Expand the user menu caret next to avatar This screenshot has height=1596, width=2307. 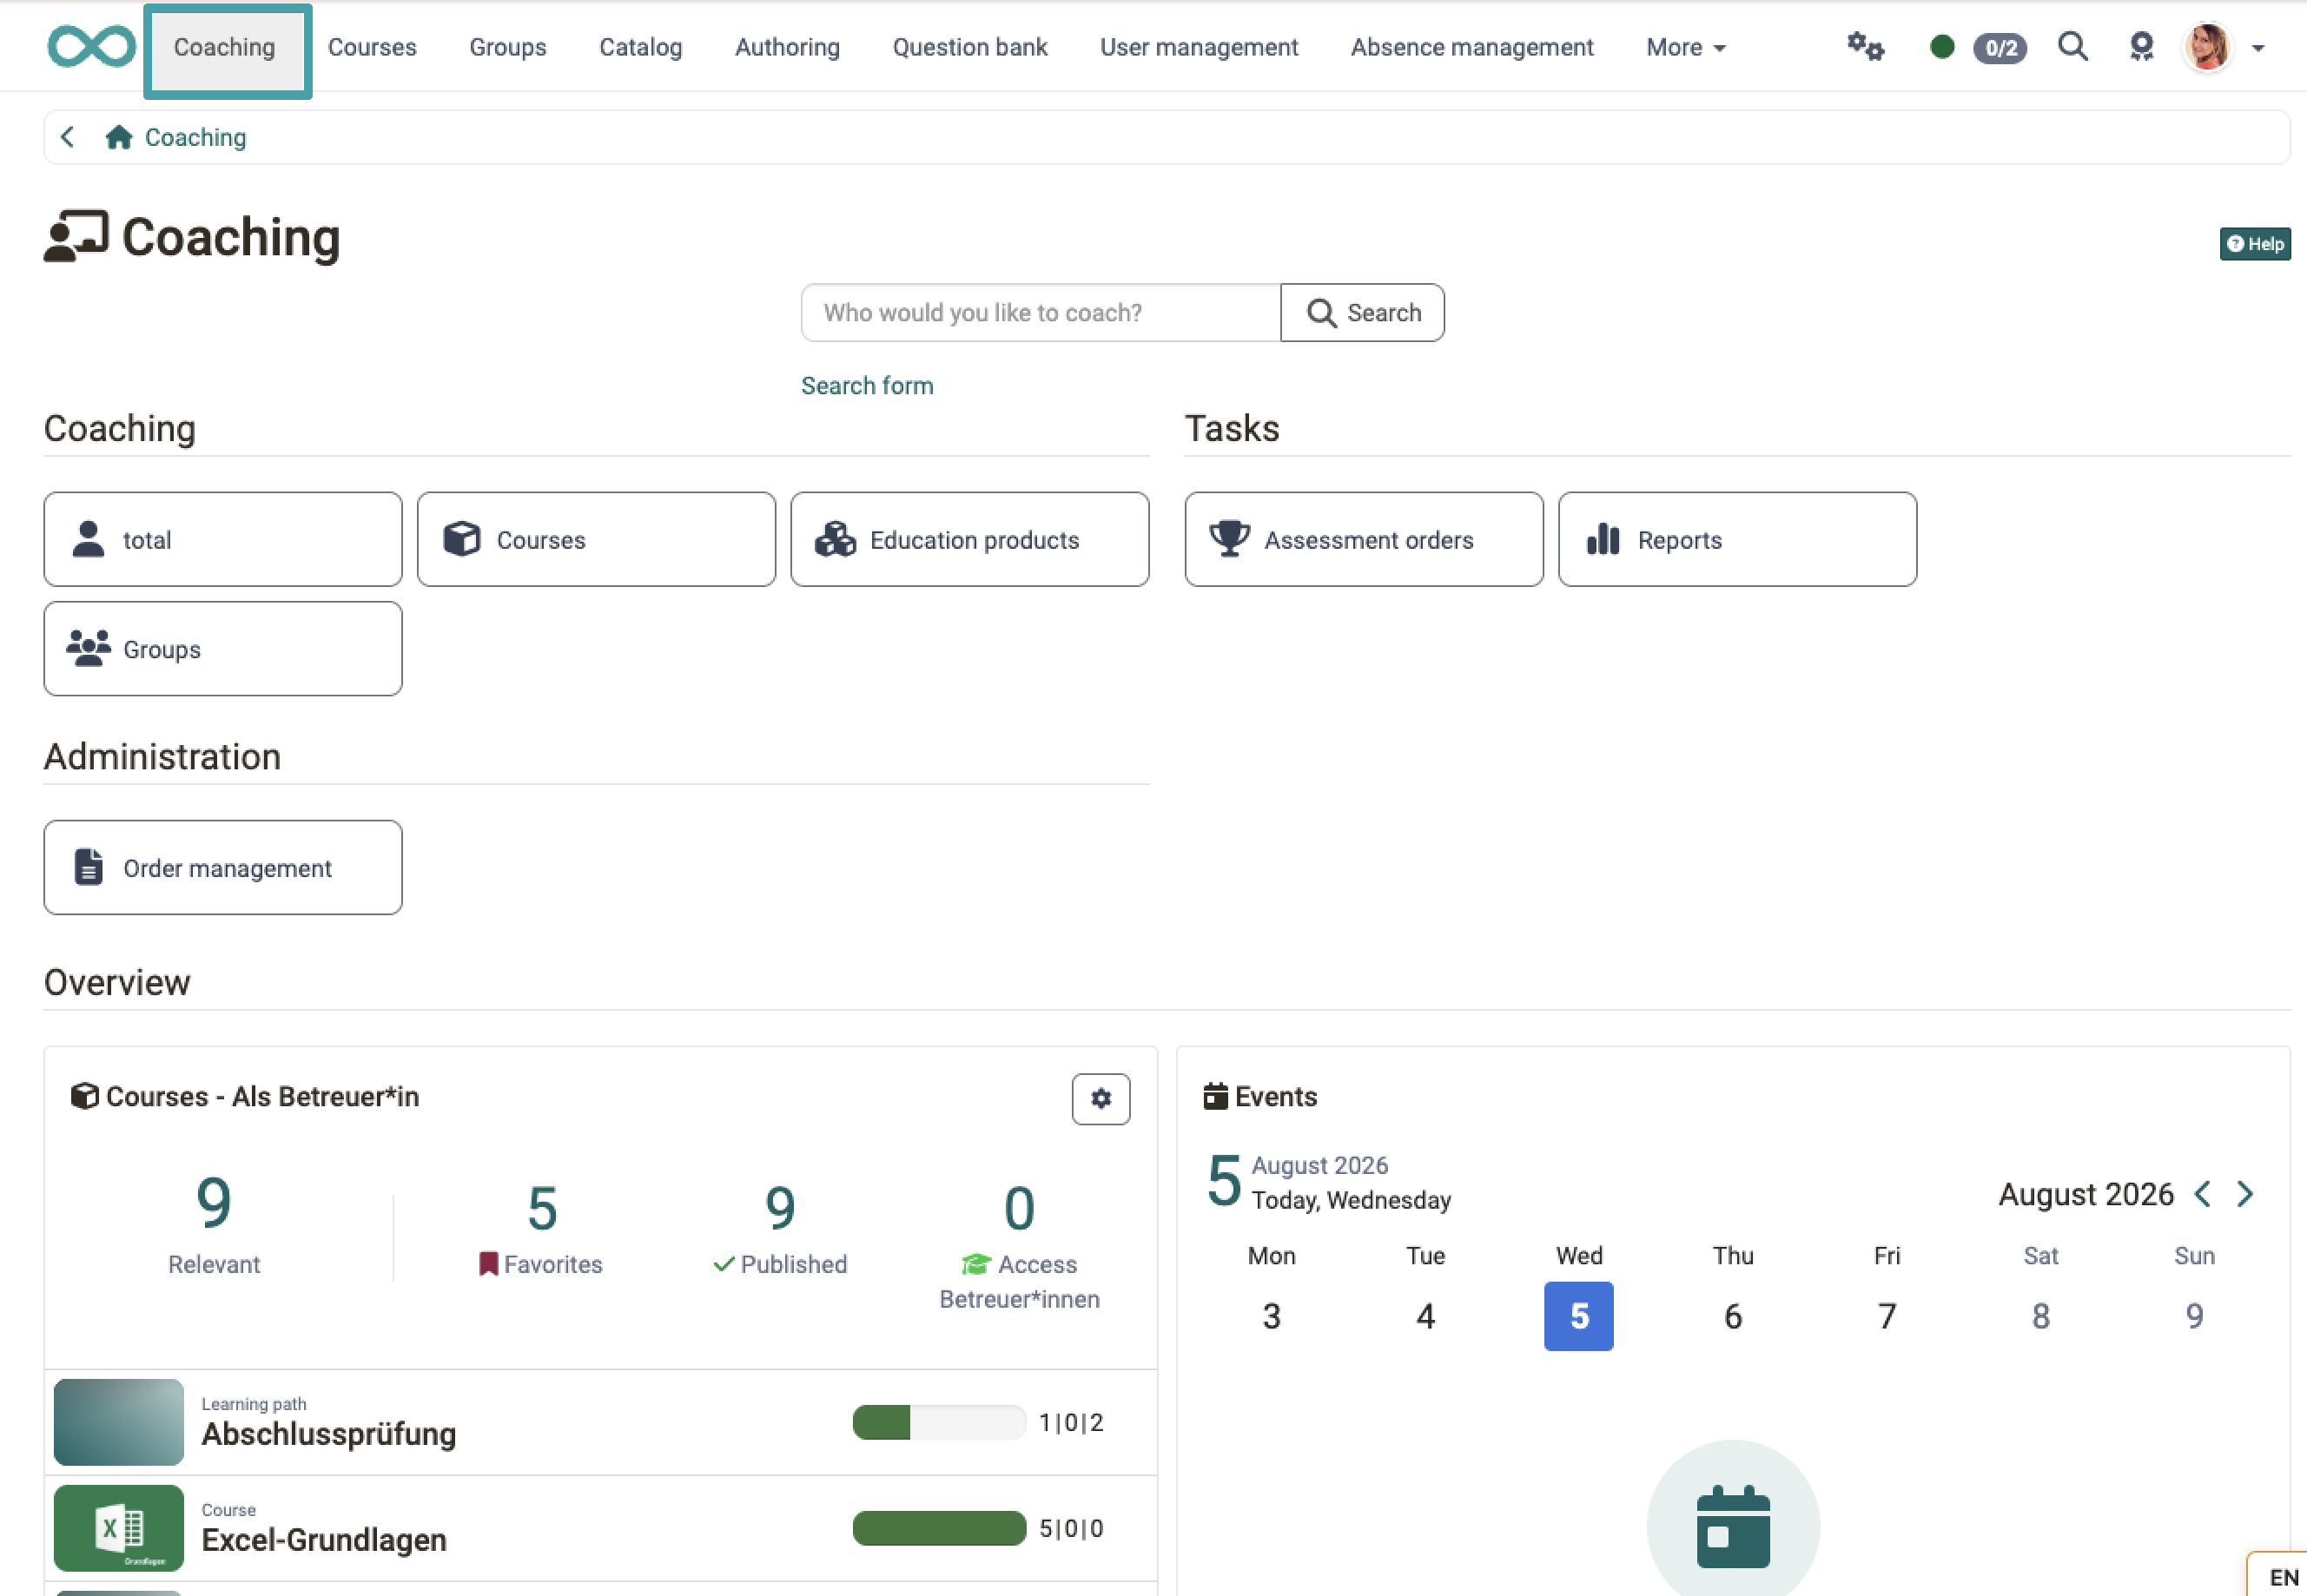tap(2258, 48)
